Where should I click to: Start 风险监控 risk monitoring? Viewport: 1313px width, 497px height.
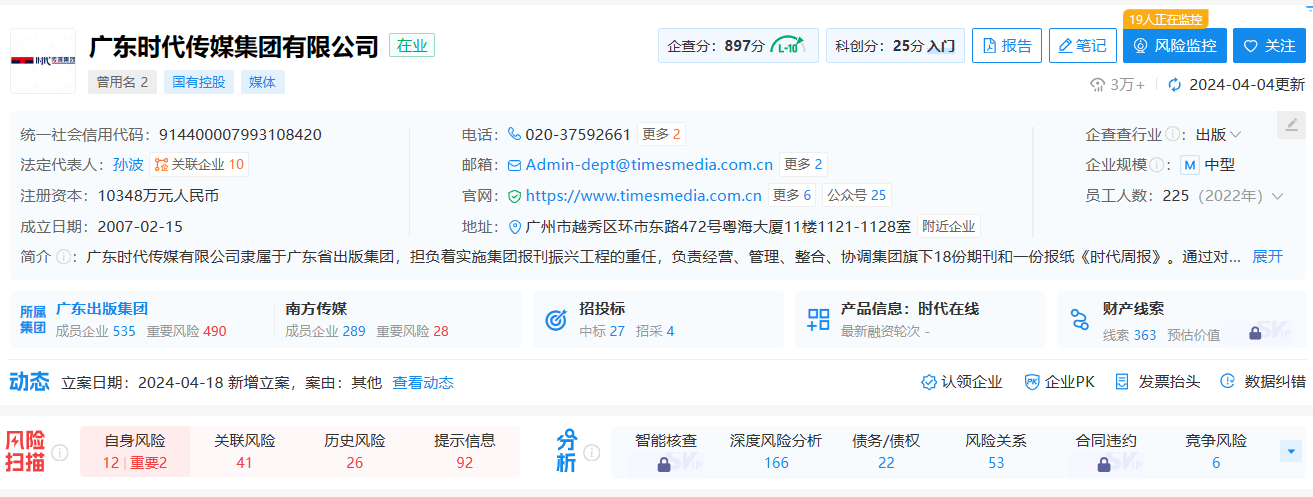(x=1174, y=45)
